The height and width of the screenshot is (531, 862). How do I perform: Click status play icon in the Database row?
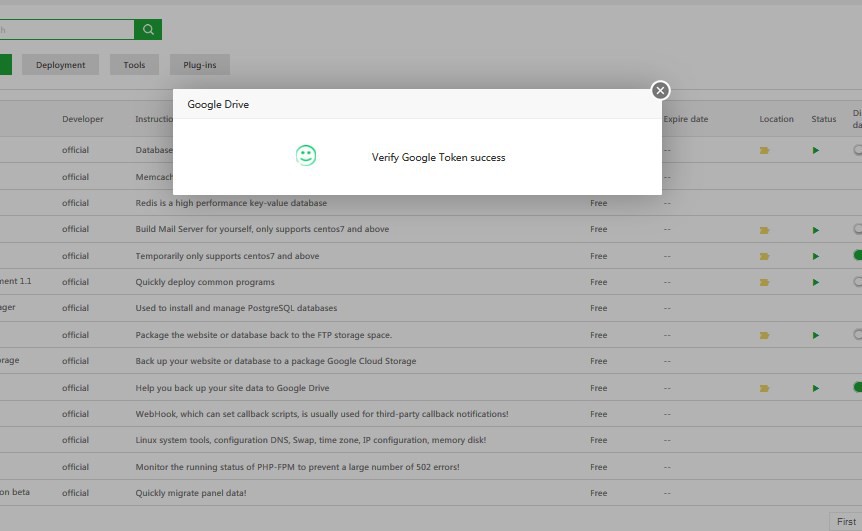tap(816, 150)
